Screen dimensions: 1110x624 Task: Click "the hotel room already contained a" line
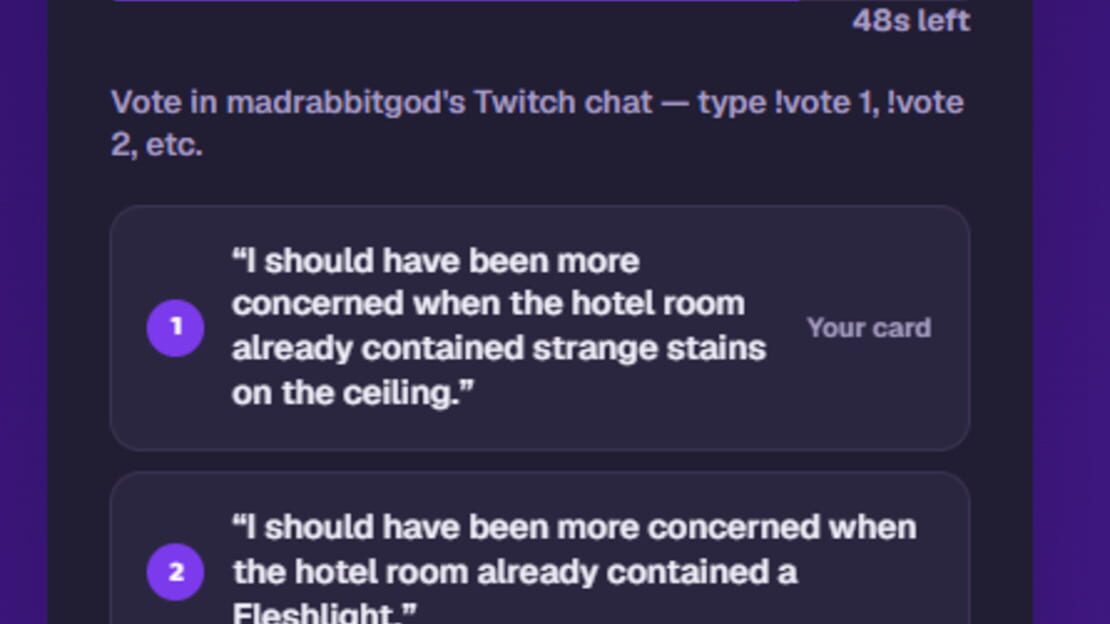coord(515,572)
